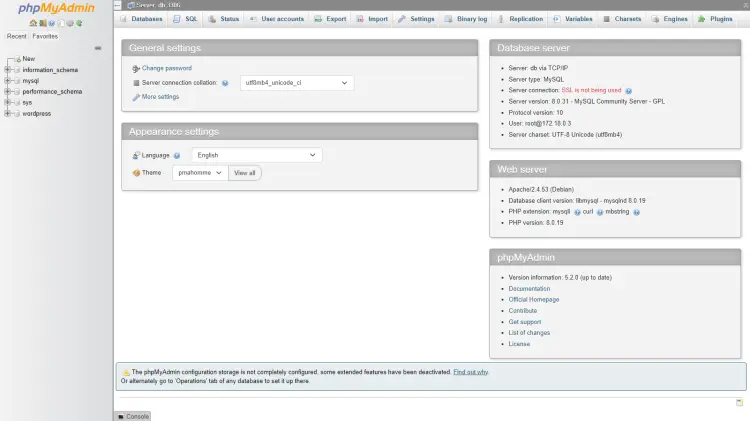The height and width of the screenshot is (421, 750).
Task: Open the Console bar at the bottom
Action: pyautogui.click(x=133, y=417)
